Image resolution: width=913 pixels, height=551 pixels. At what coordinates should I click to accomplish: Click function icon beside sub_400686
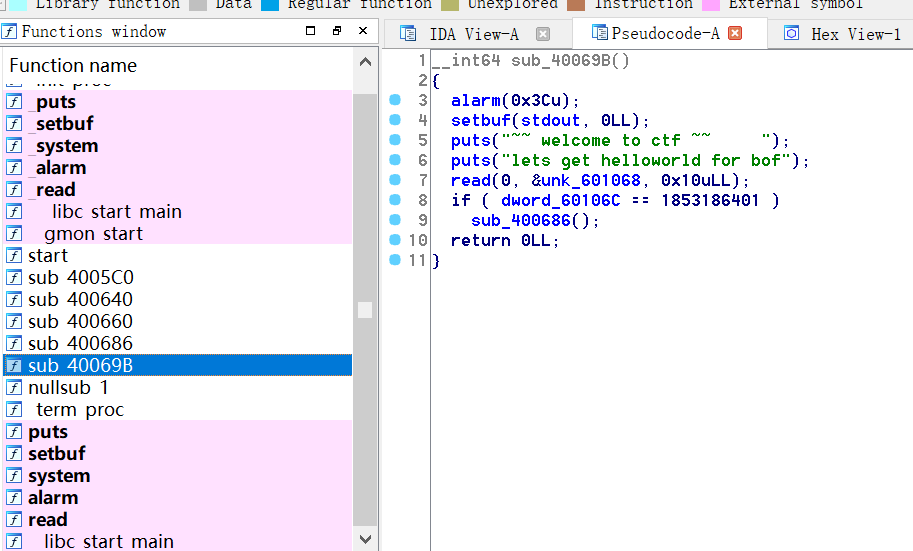14,344
